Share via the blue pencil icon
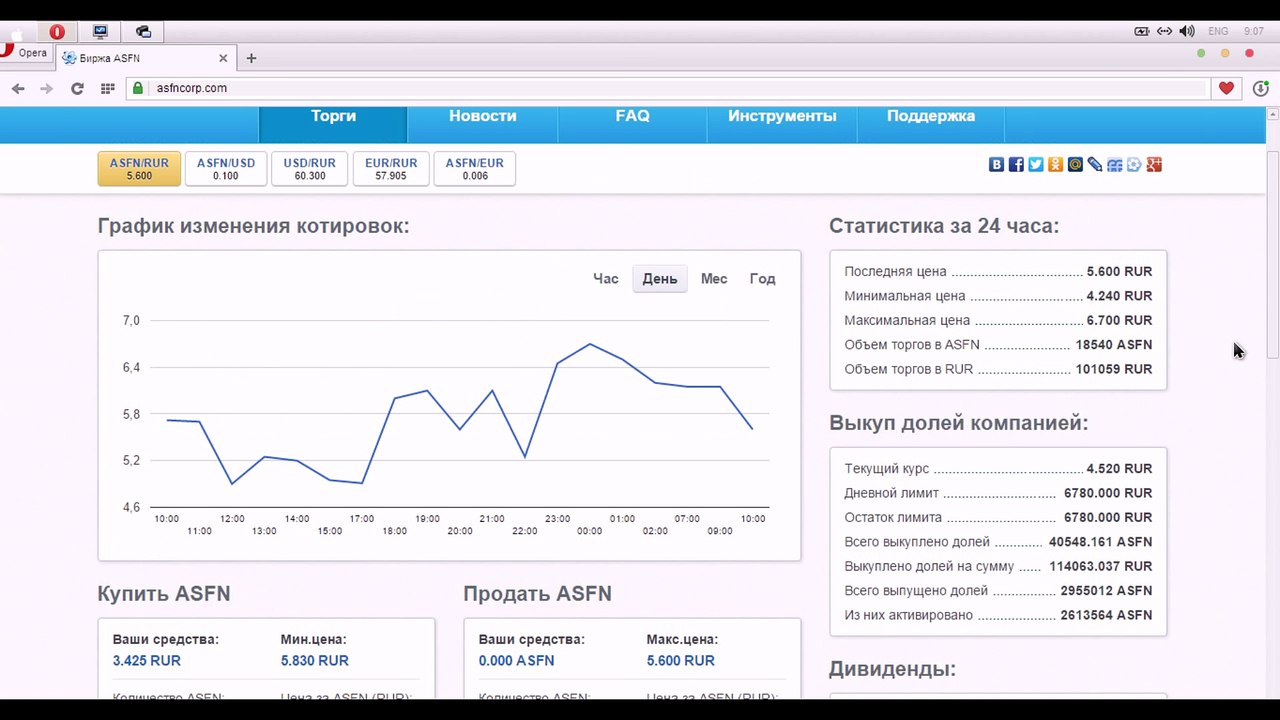 pos(1095,165)
